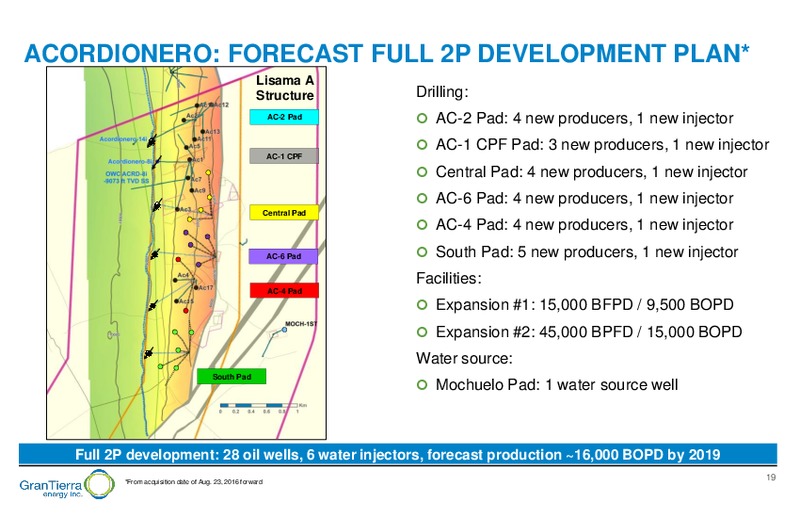Click the red AC-4 Pad legend box

coord(284,291)
